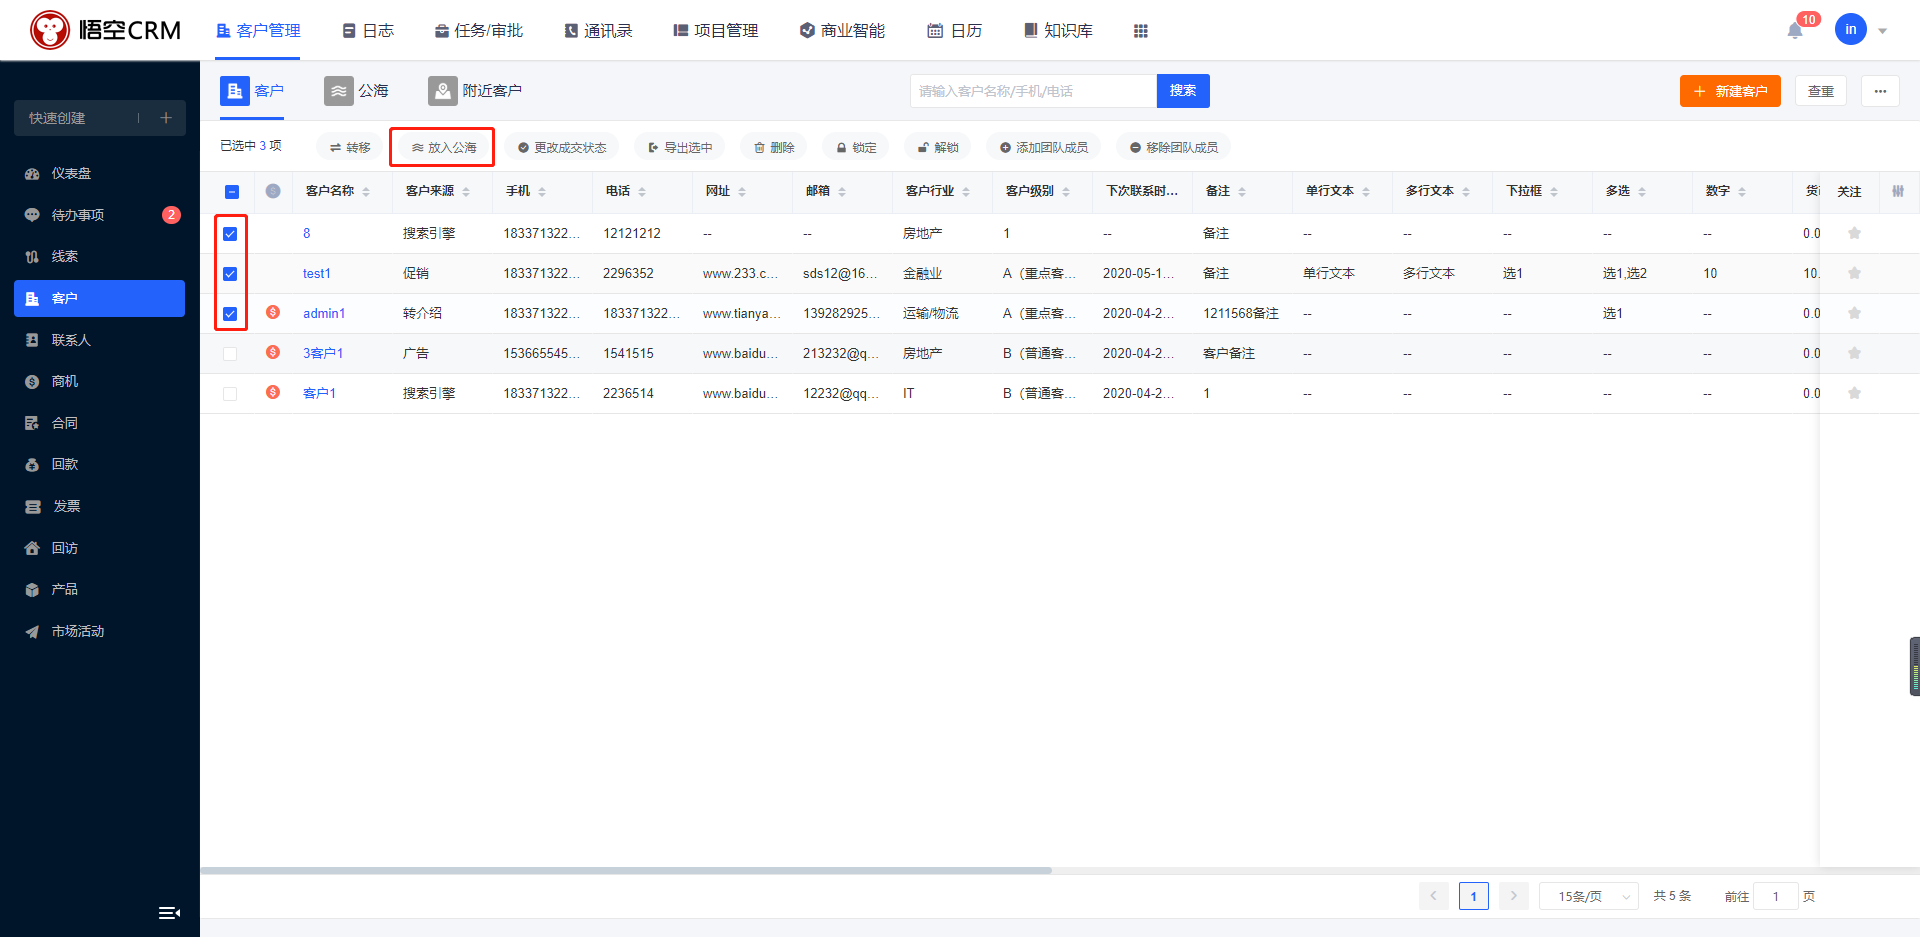Open the notification bell icon

tap(1795, 31)
